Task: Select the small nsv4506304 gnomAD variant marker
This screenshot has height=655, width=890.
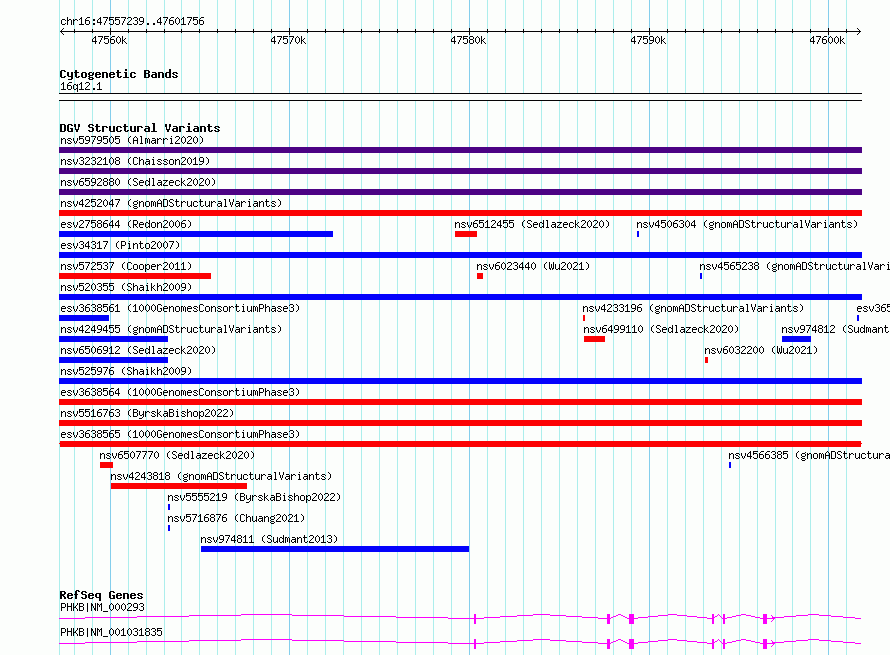Action: [x=638, y=234]
